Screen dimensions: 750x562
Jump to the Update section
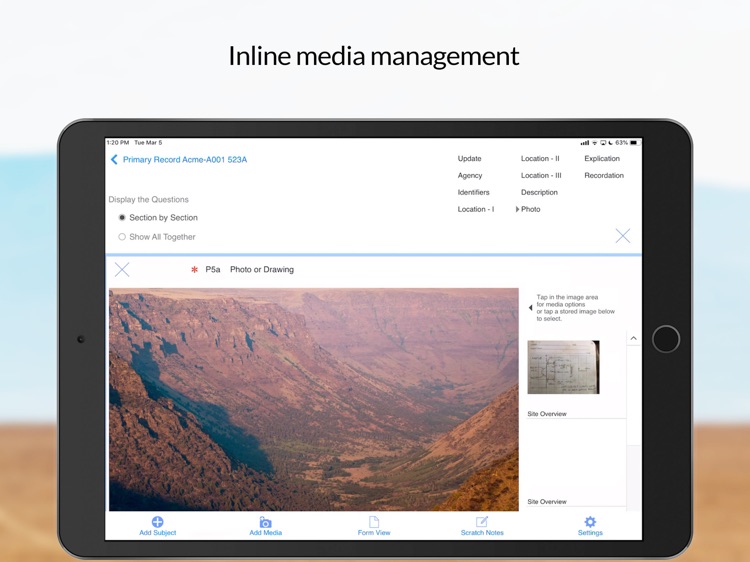[469, 158]
